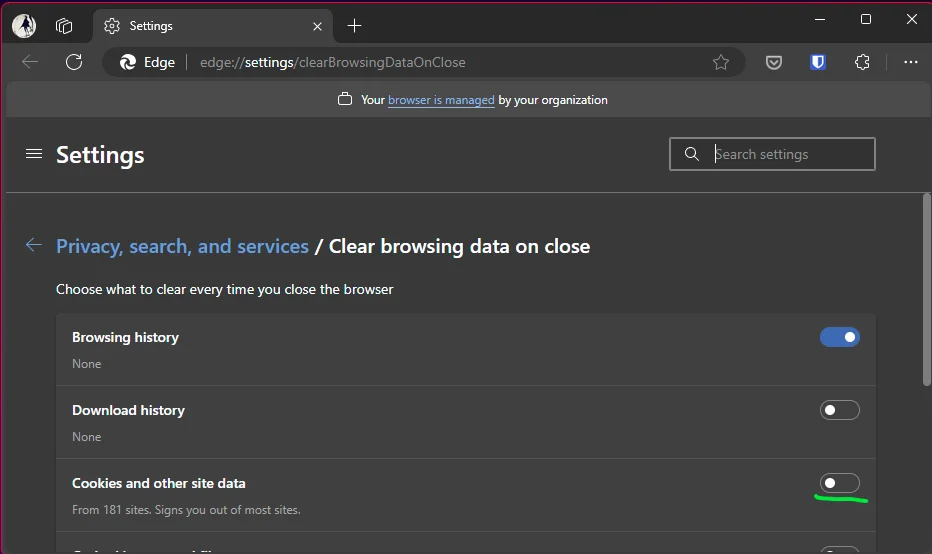
Task: Click 'Choose what to clear' description text
Action: tap(225, 289)
